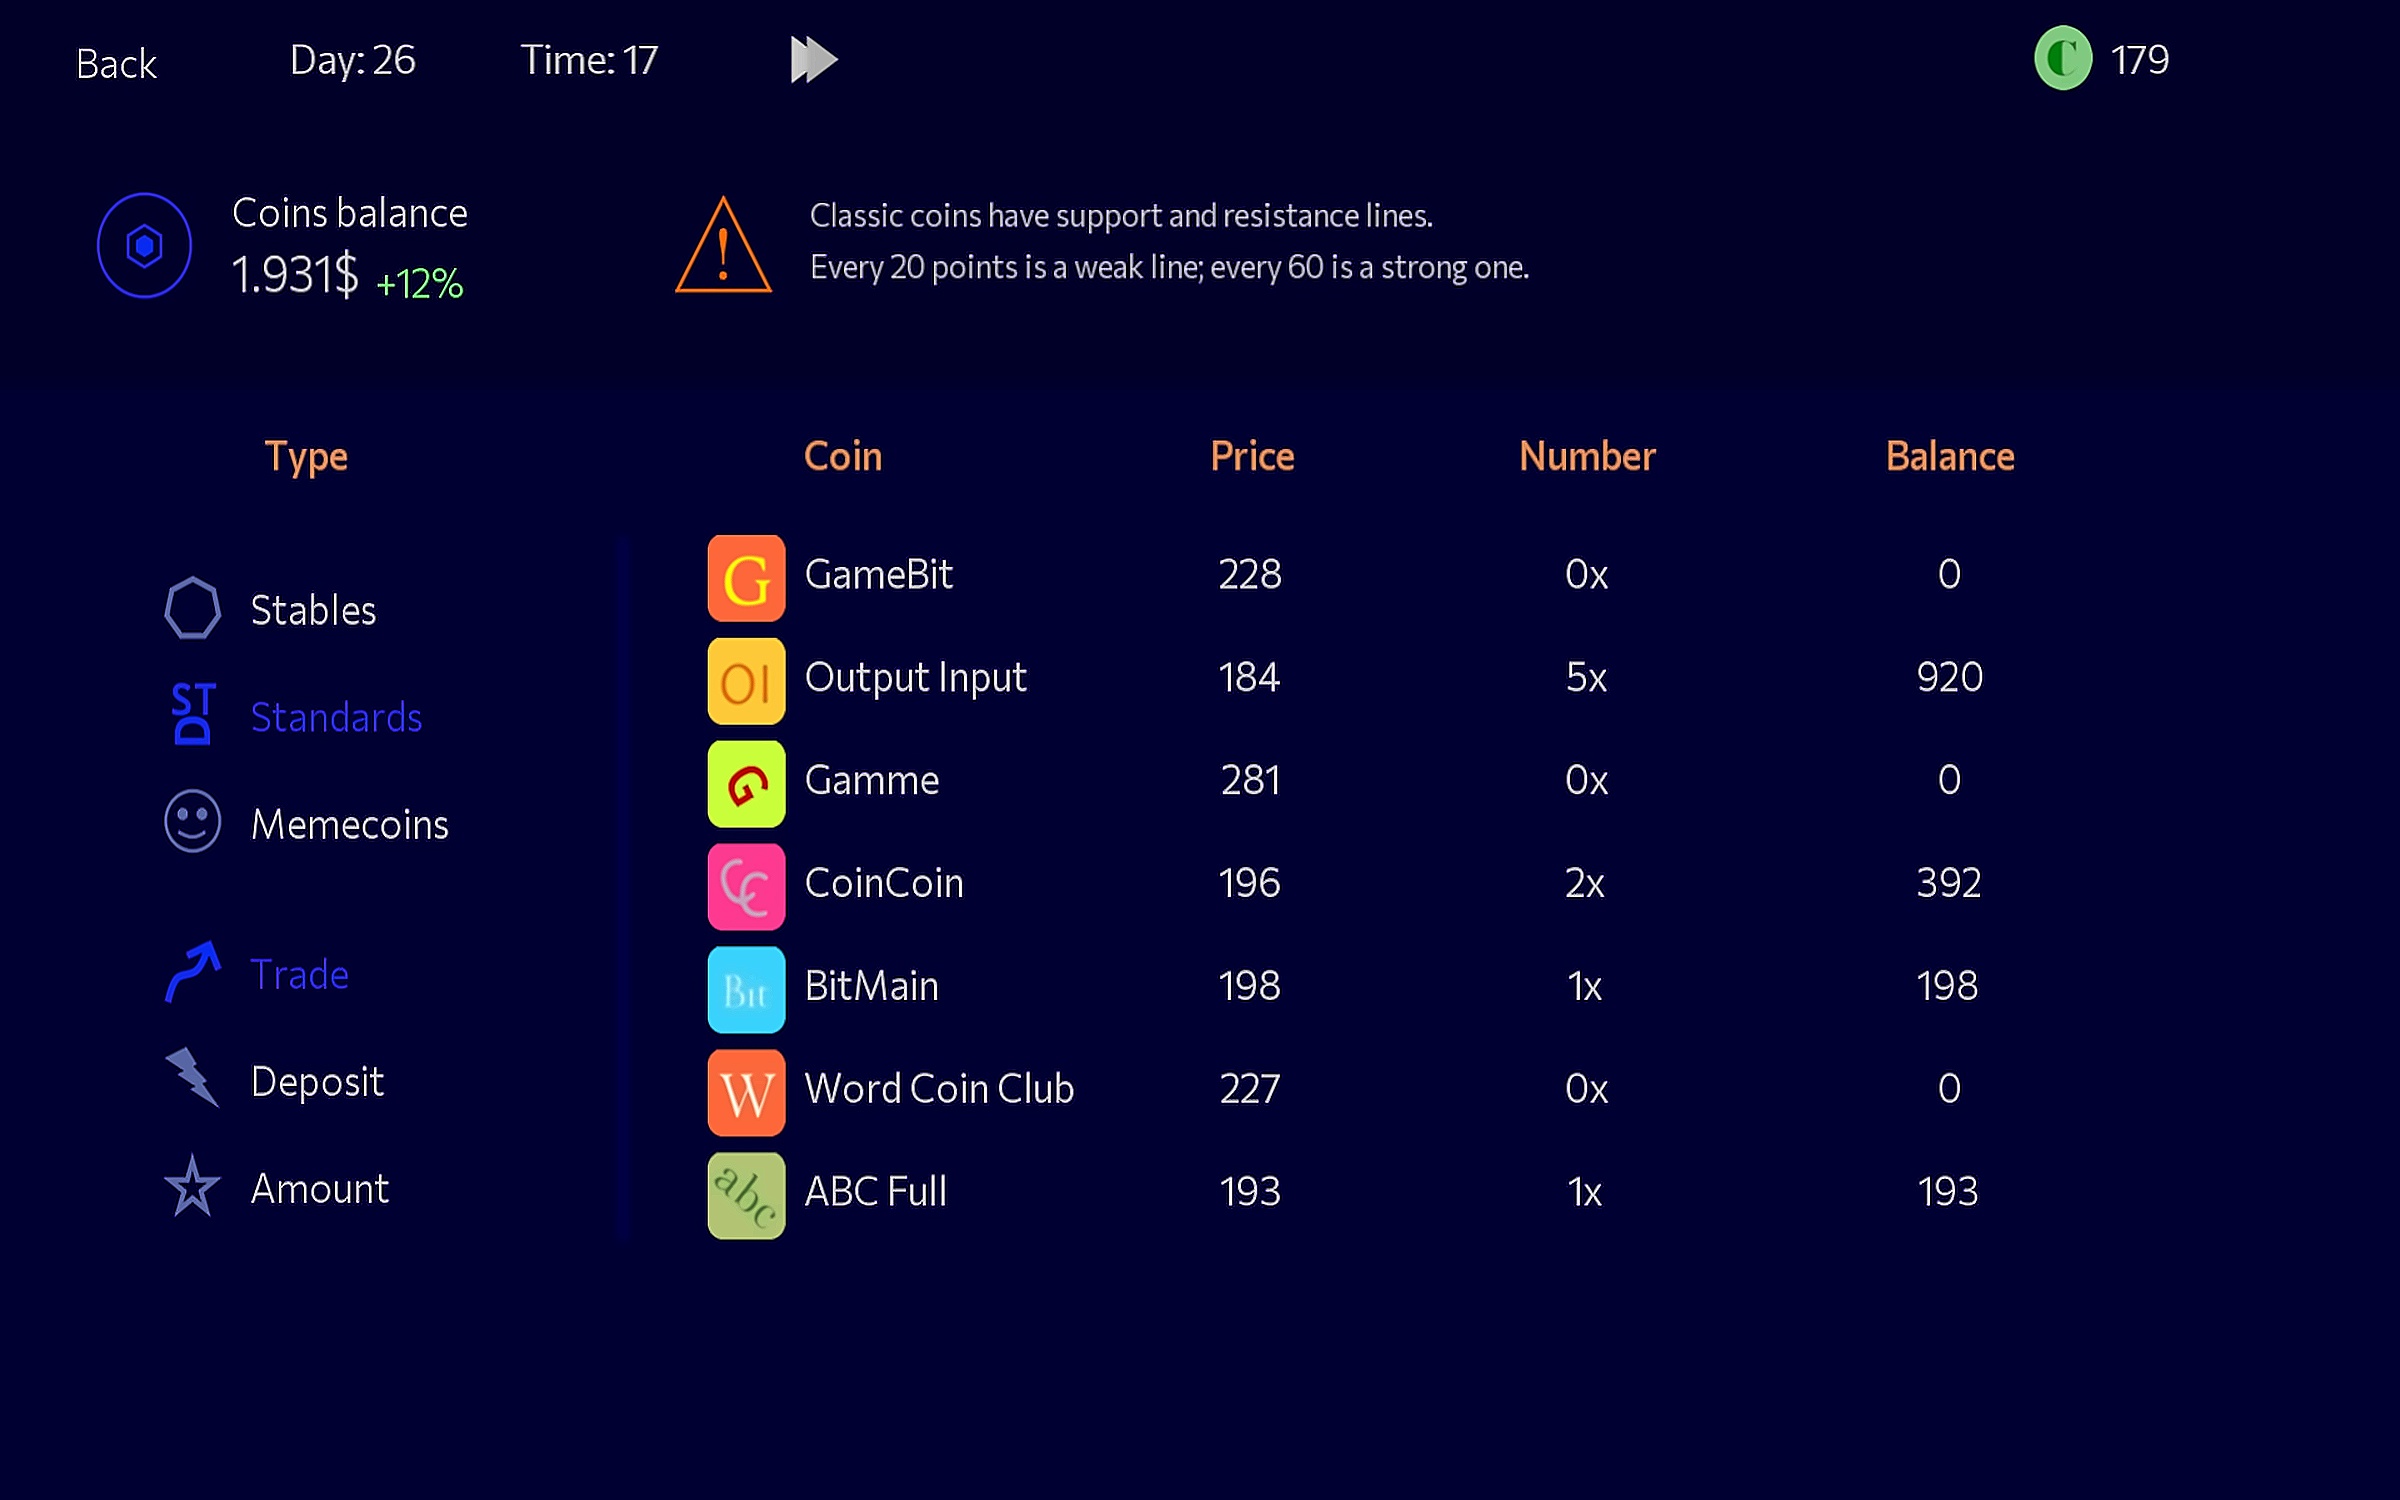The height and width of the screenshot is (1500, 2400).
Task: Click the Gamme coin logo
Action: point(746,784)
